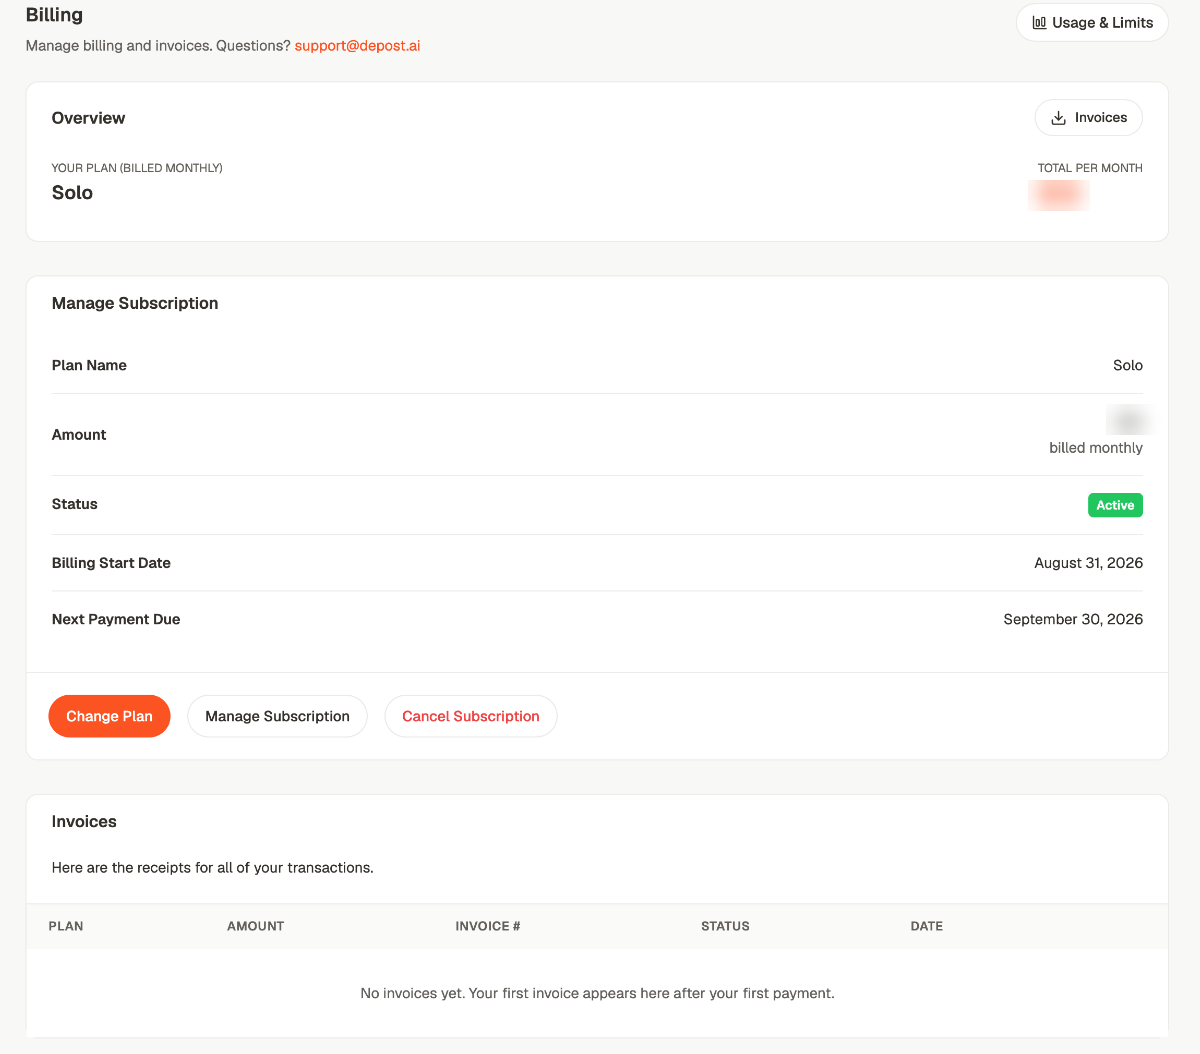Open Manage Subscription button
This screenshot has height=1054, width=1200.
(277, 716)
